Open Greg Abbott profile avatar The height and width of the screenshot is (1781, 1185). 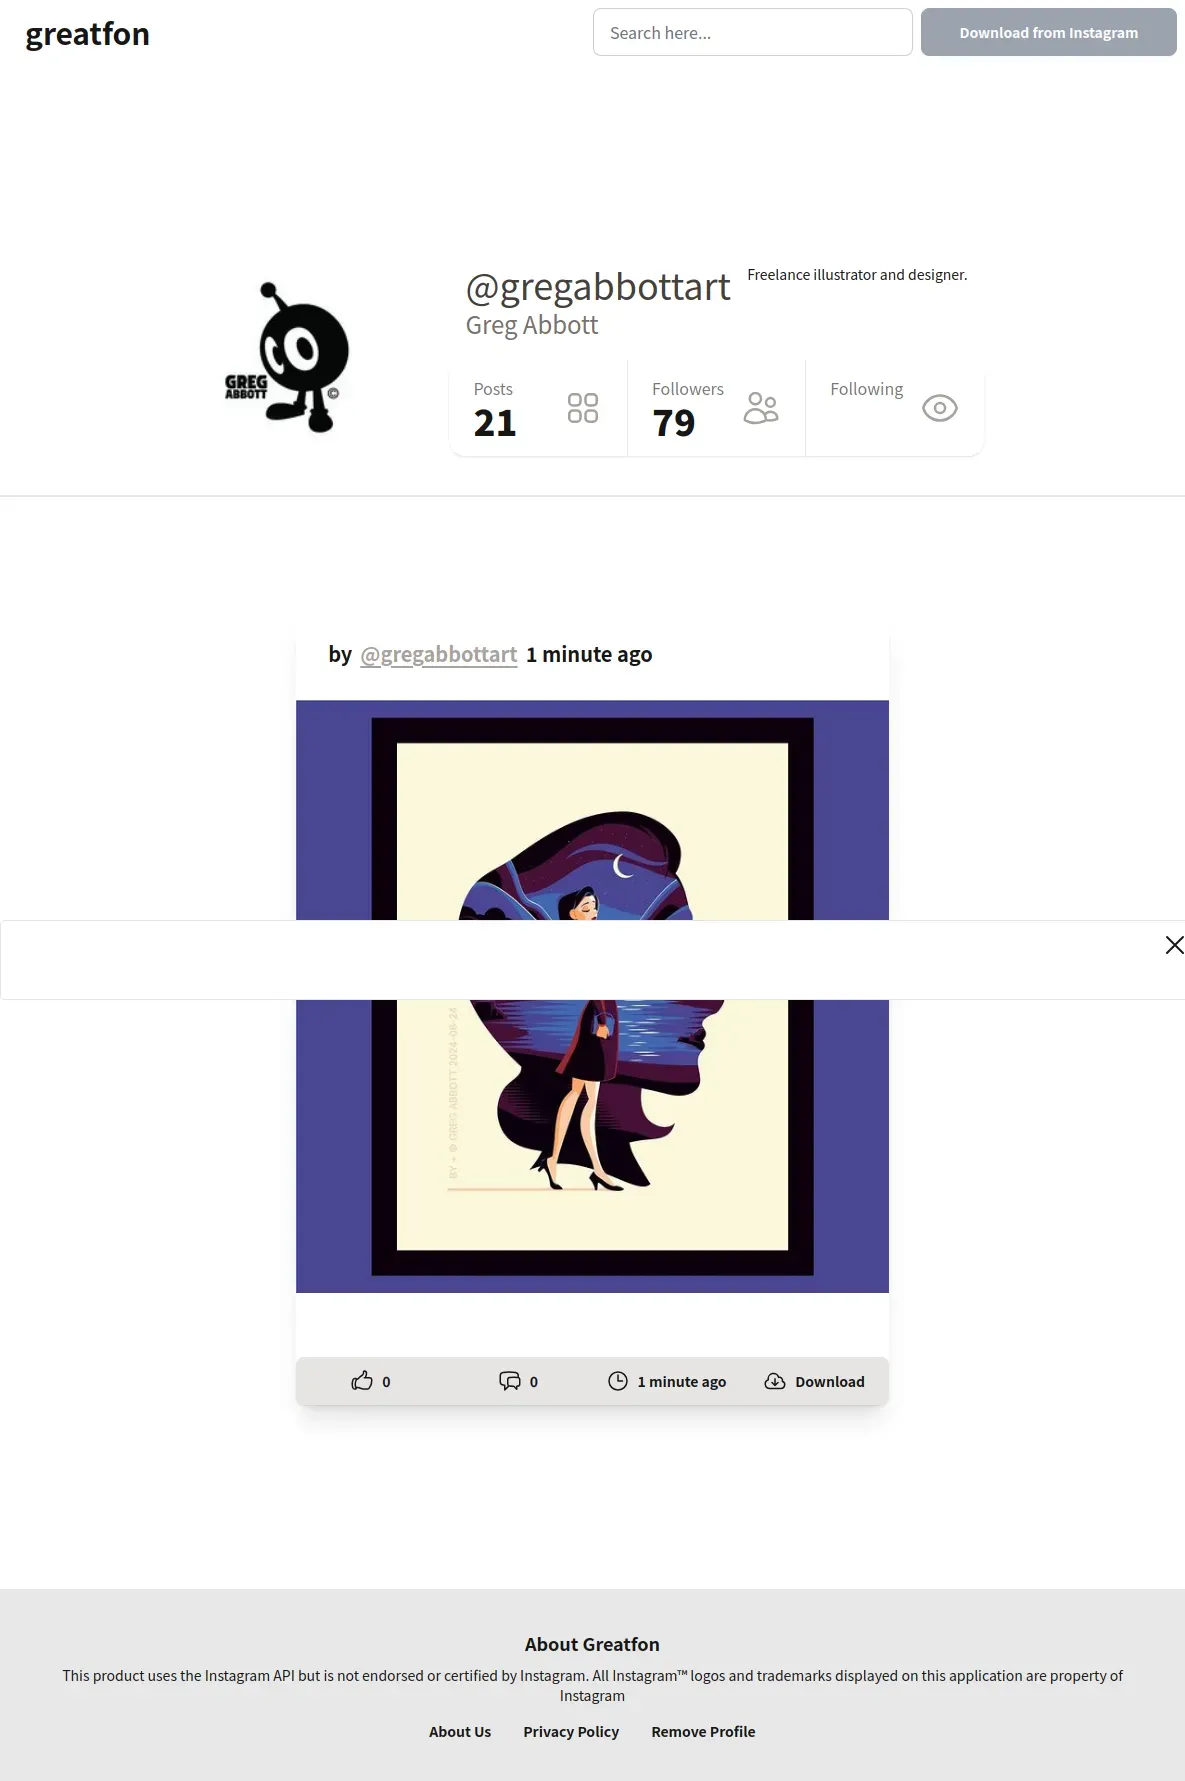pyautogui.click(x=287, y=357)
